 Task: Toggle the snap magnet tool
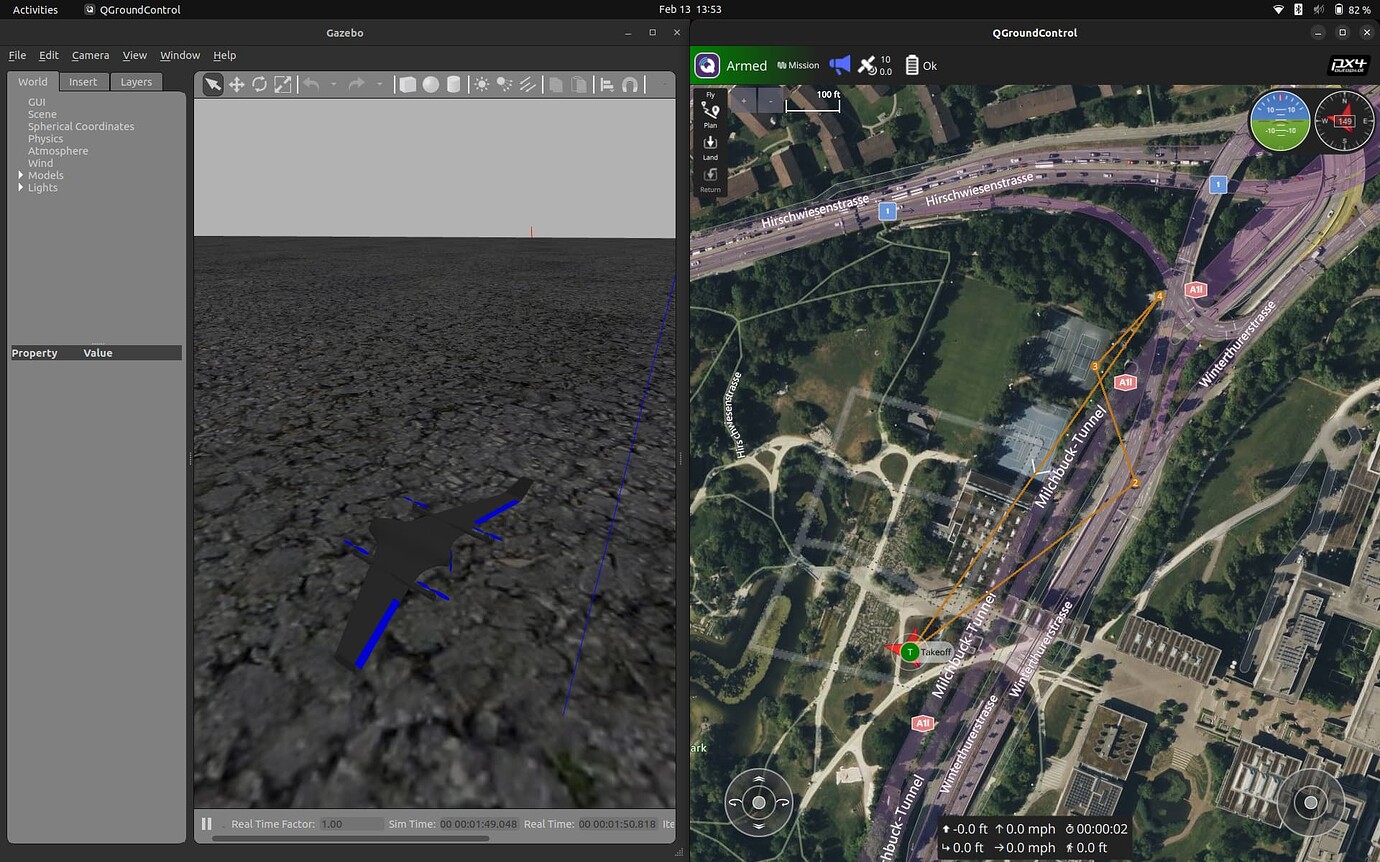[x=630, y=85]
